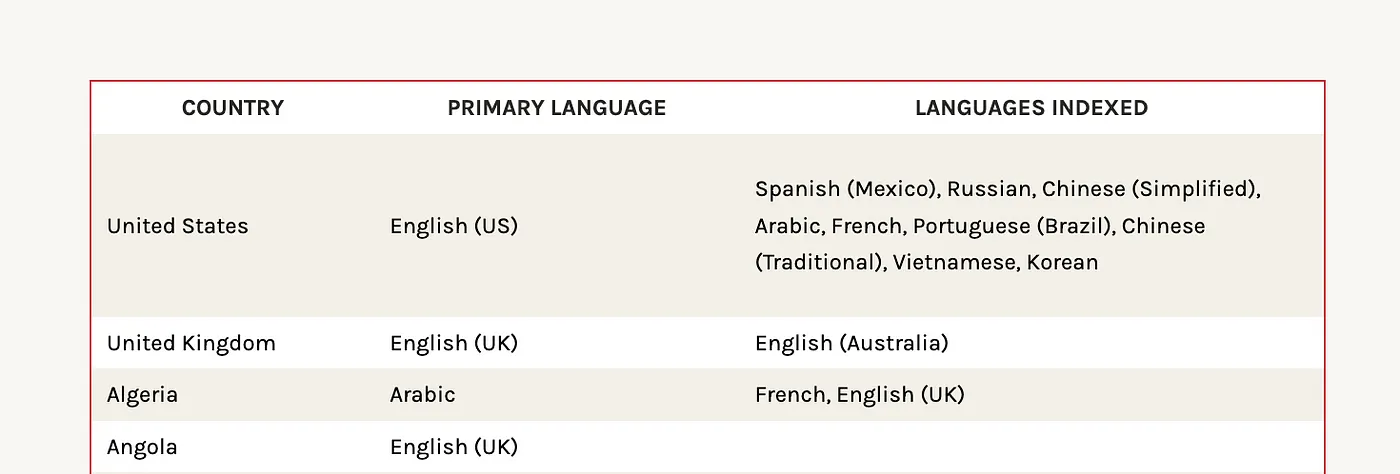Click the PRIMARY LANGUAGE column header

tap(556, 108)
